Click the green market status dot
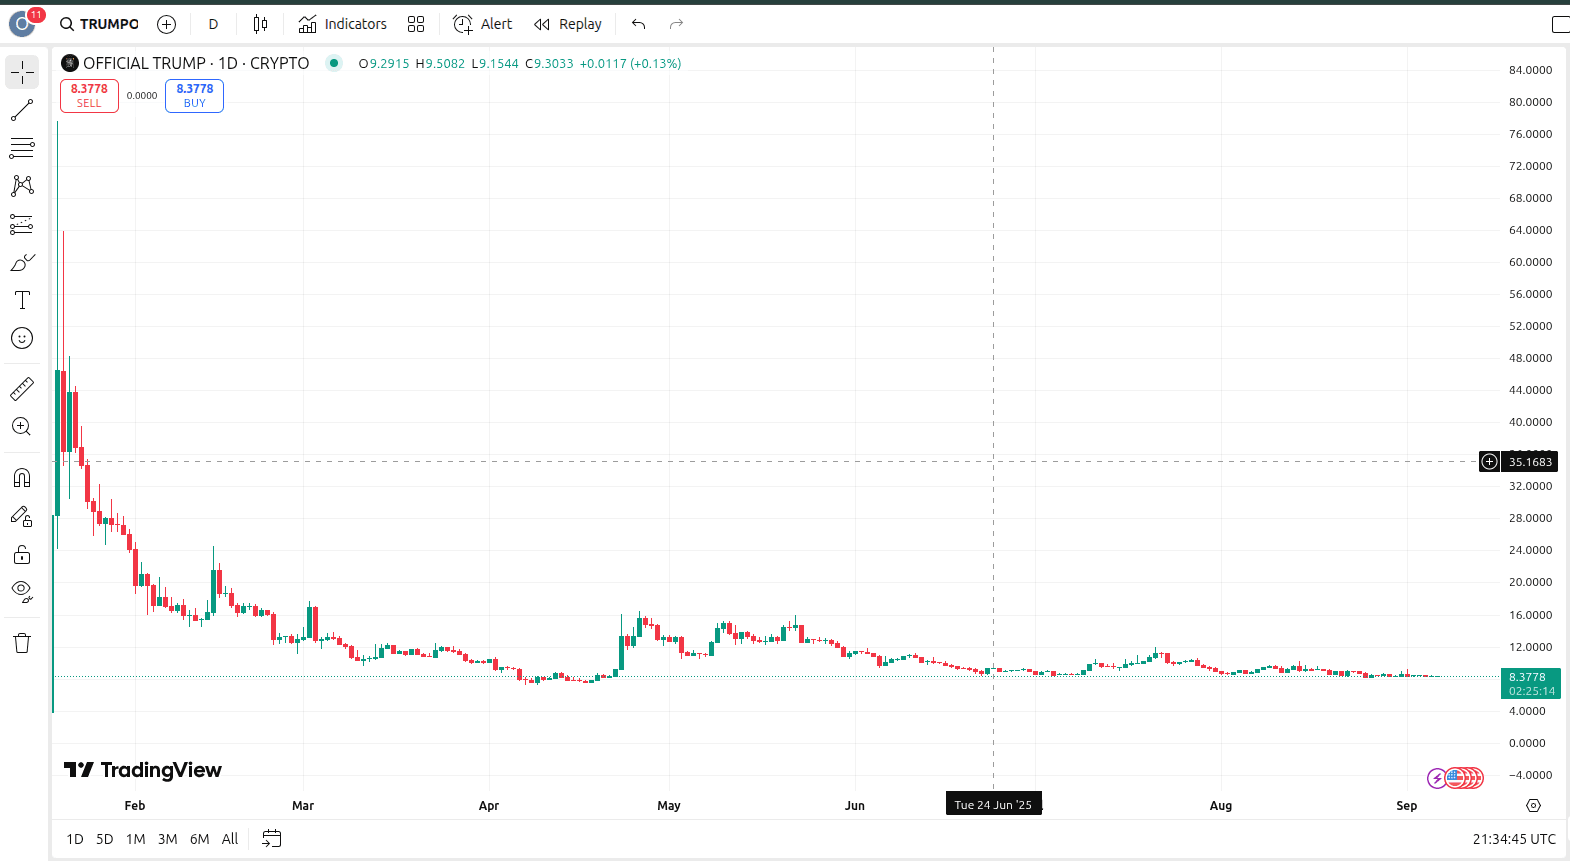The height and width of the screenshot is (861, 1570). pyautogui.click(x=334, y=63)
